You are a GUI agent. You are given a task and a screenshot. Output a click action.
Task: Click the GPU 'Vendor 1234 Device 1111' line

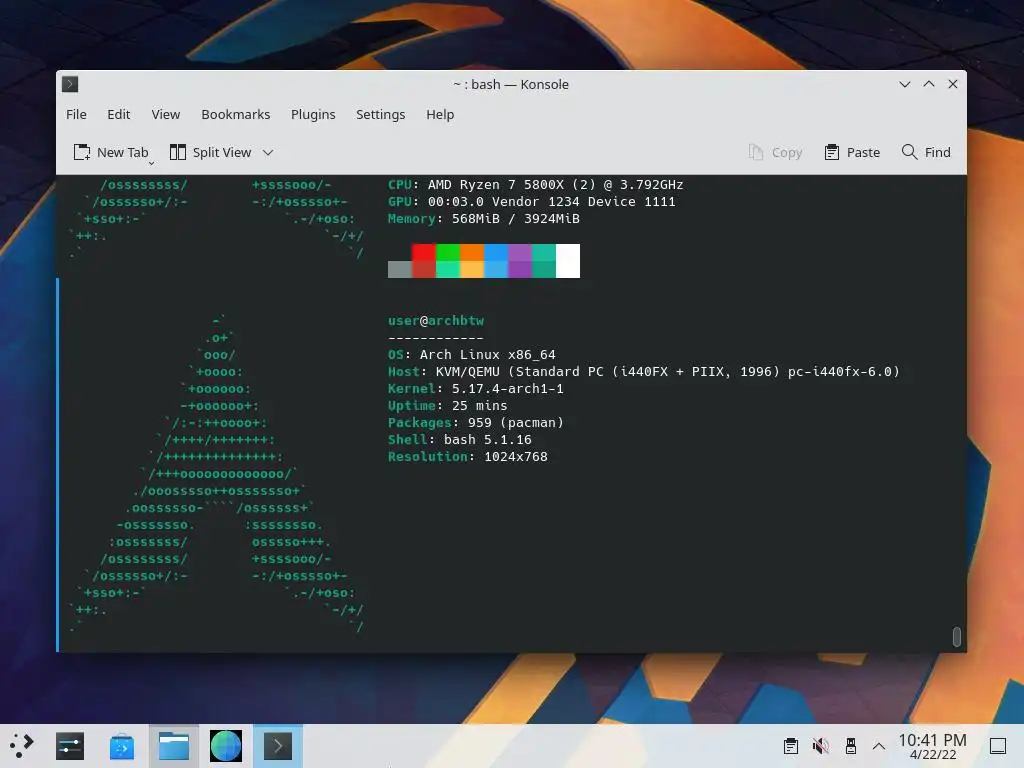pos(532,202)
